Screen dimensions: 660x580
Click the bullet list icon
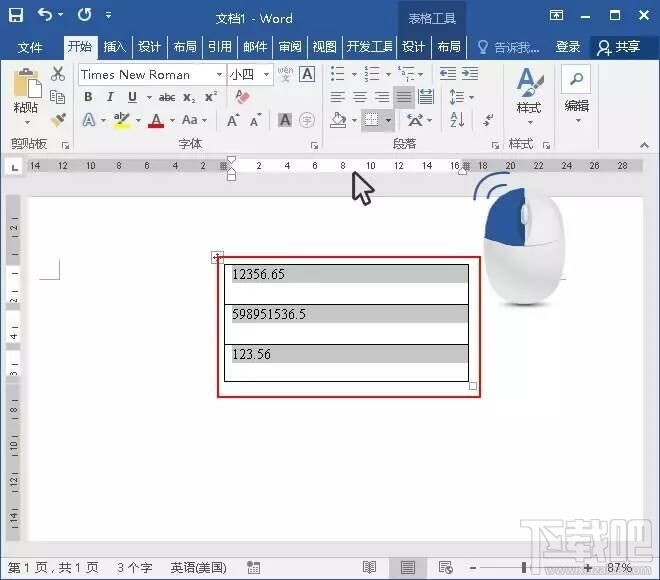tap(338, 74)
